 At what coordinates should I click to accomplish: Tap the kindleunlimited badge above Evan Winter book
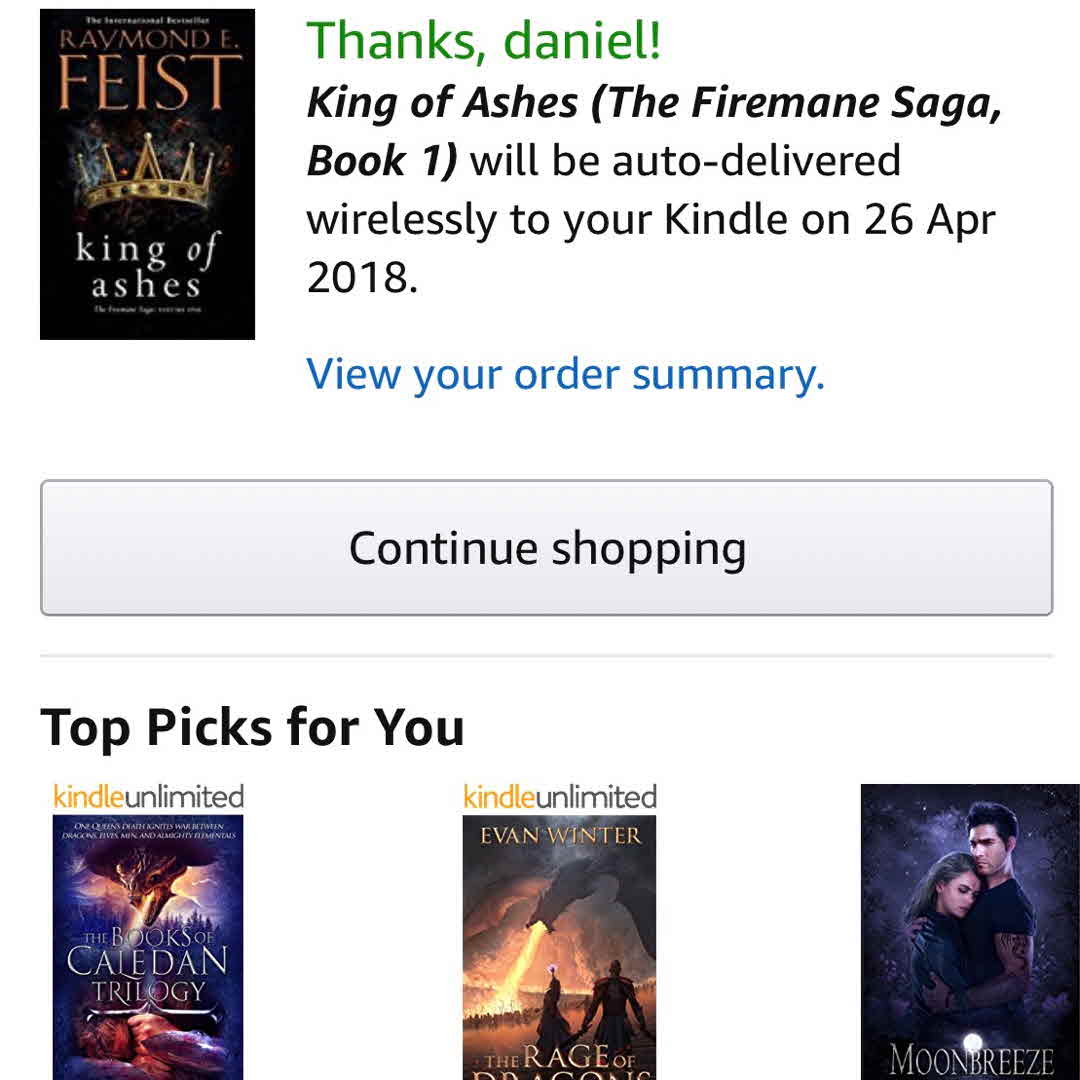coord(559,797)
